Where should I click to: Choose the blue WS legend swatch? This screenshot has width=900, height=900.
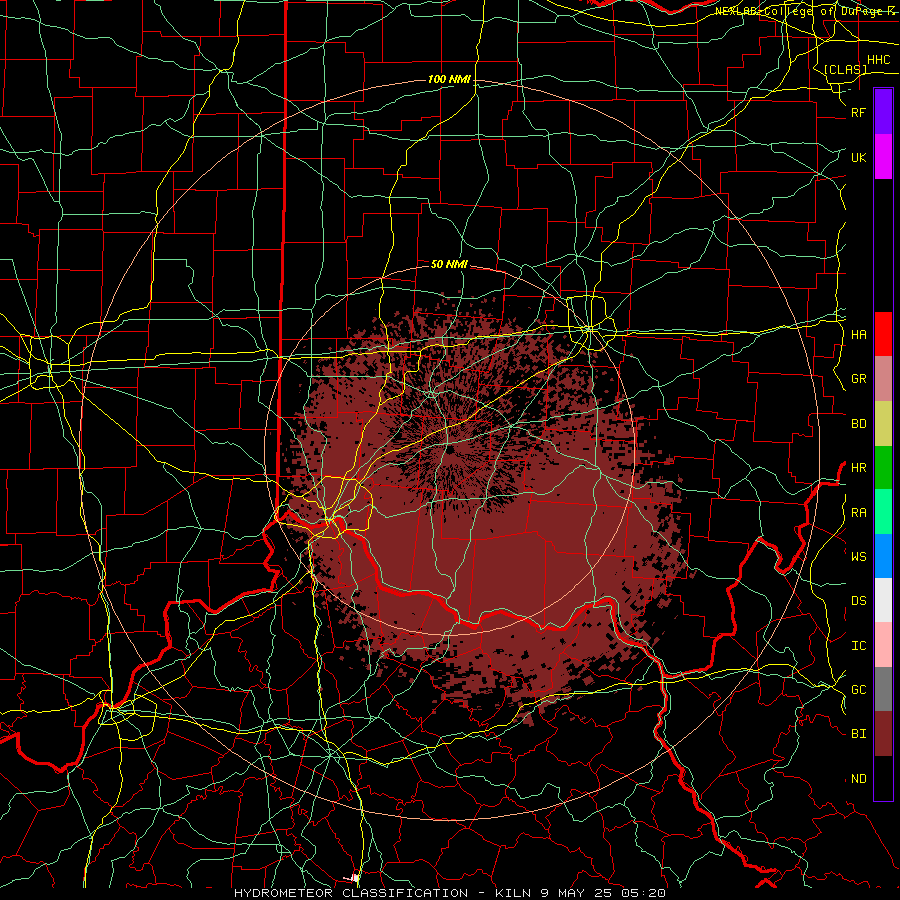click(x=883, y=556)
